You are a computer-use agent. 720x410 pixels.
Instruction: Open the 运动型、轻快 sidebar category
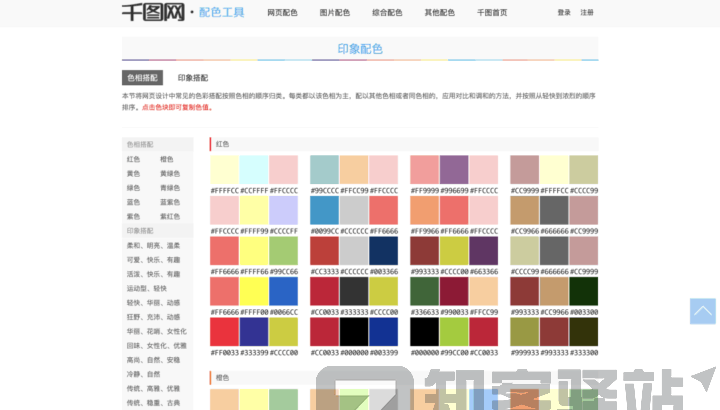(147, 288)
